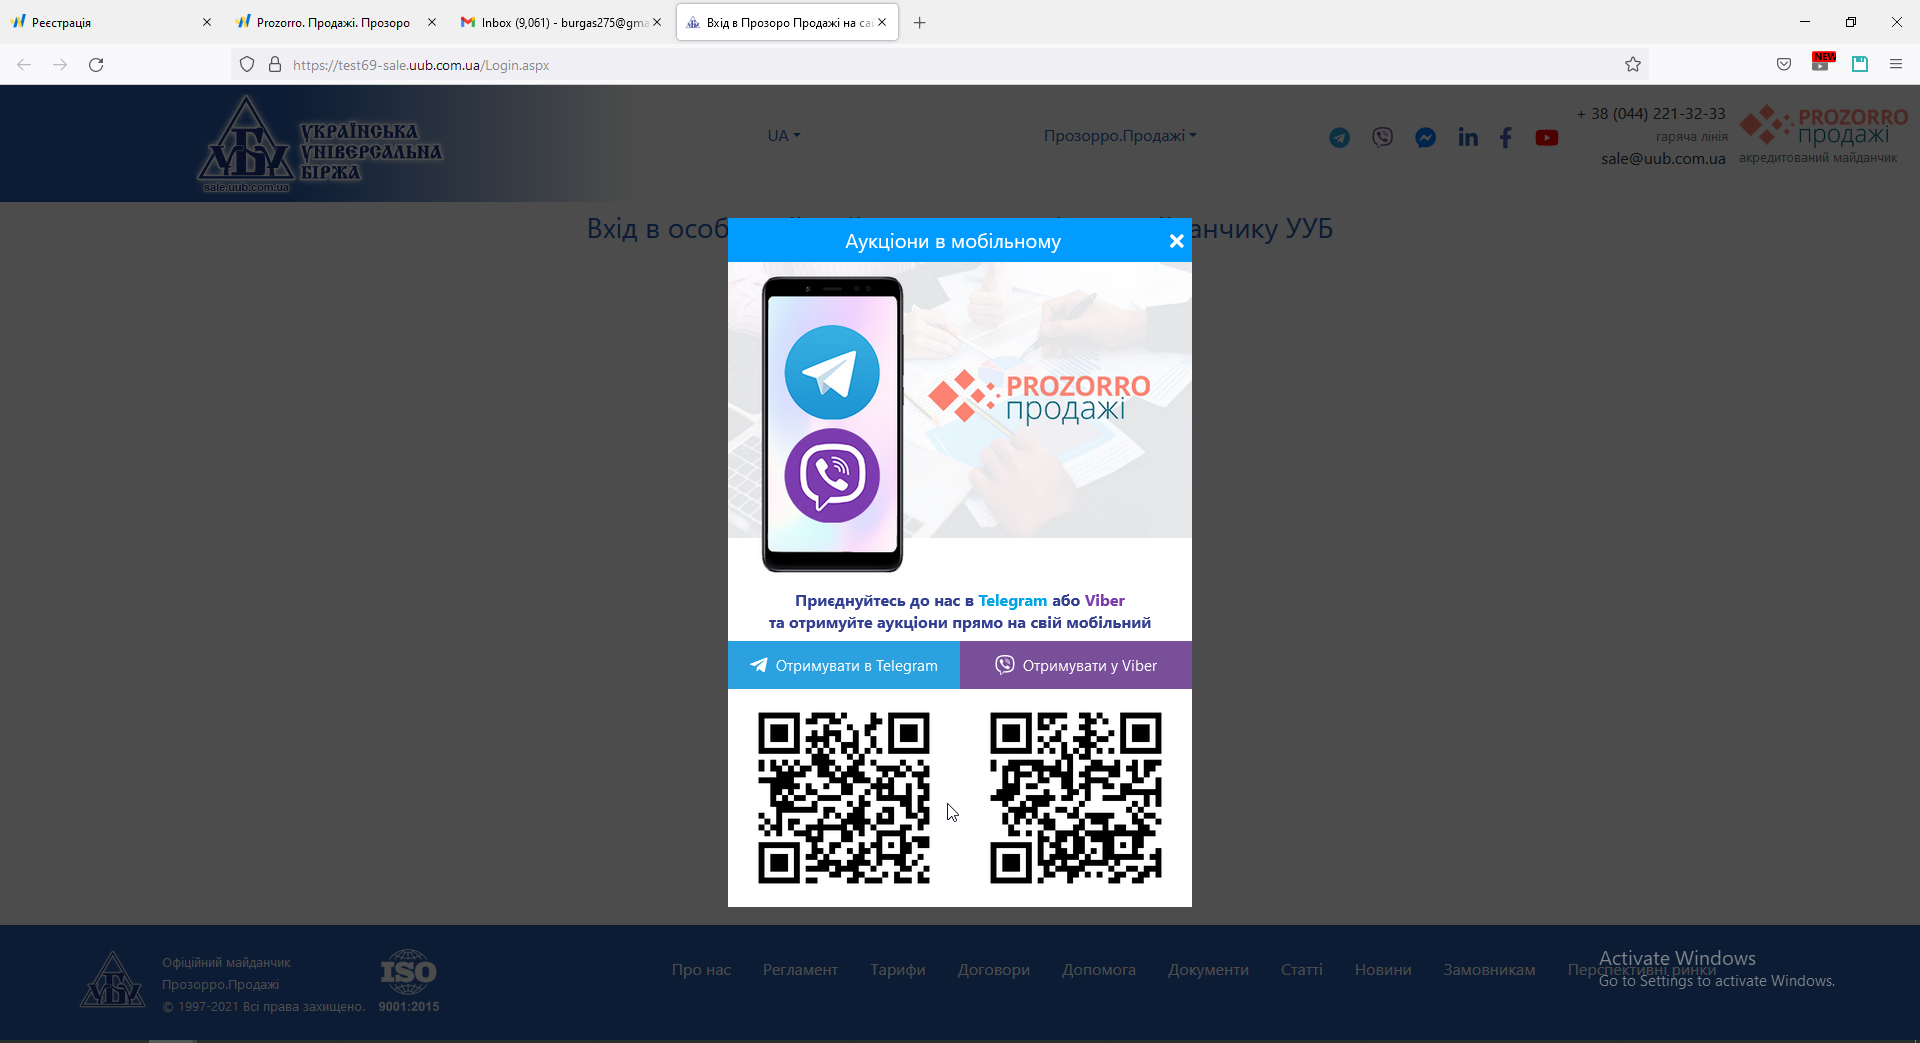This screenshot has width=1920, height=1043.
Task: Open the Viber QR code image
Action: (x=1076, y=798)
